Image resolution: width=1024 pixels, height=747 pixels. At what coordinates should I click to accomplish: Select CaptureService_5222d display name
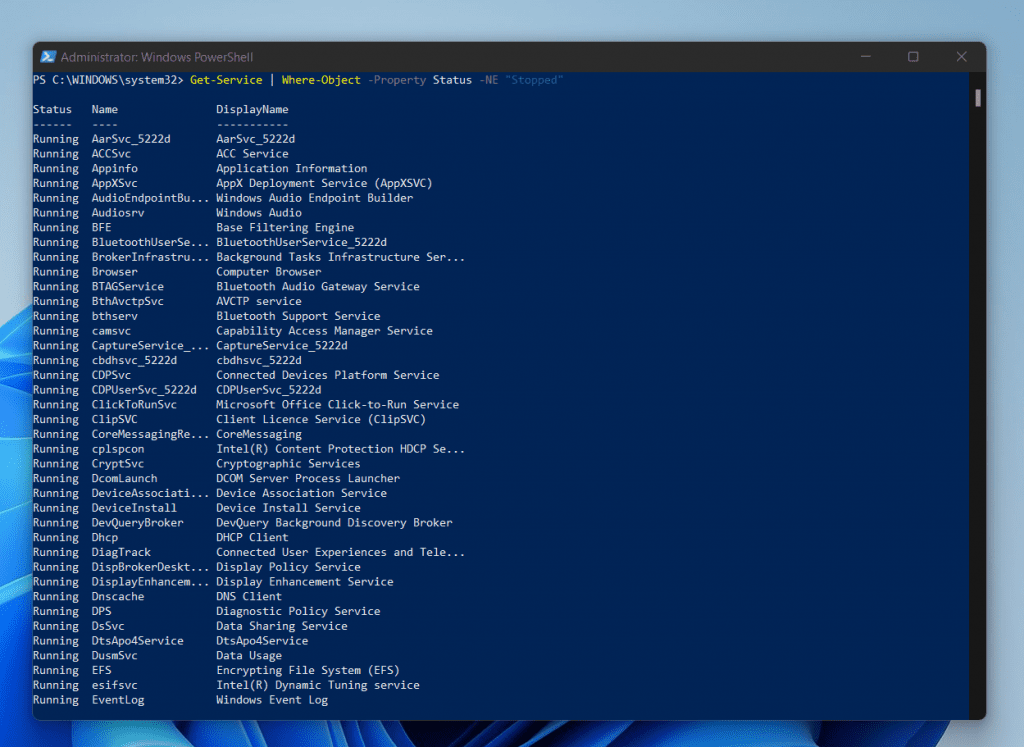click(x=281, y=345)
